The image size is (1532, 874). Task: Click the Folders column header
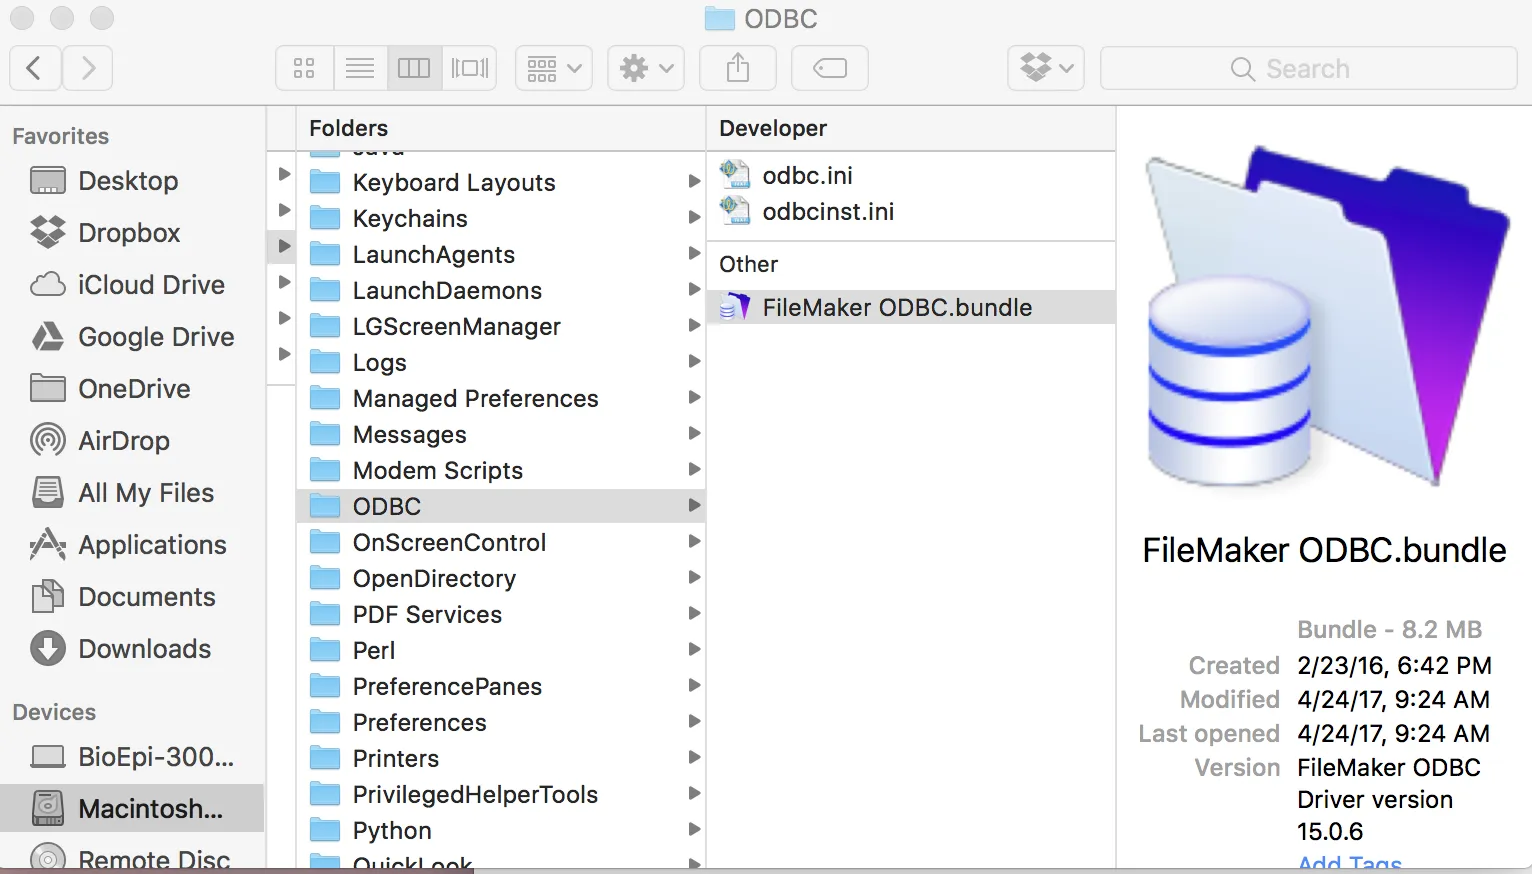coord(348,128)
